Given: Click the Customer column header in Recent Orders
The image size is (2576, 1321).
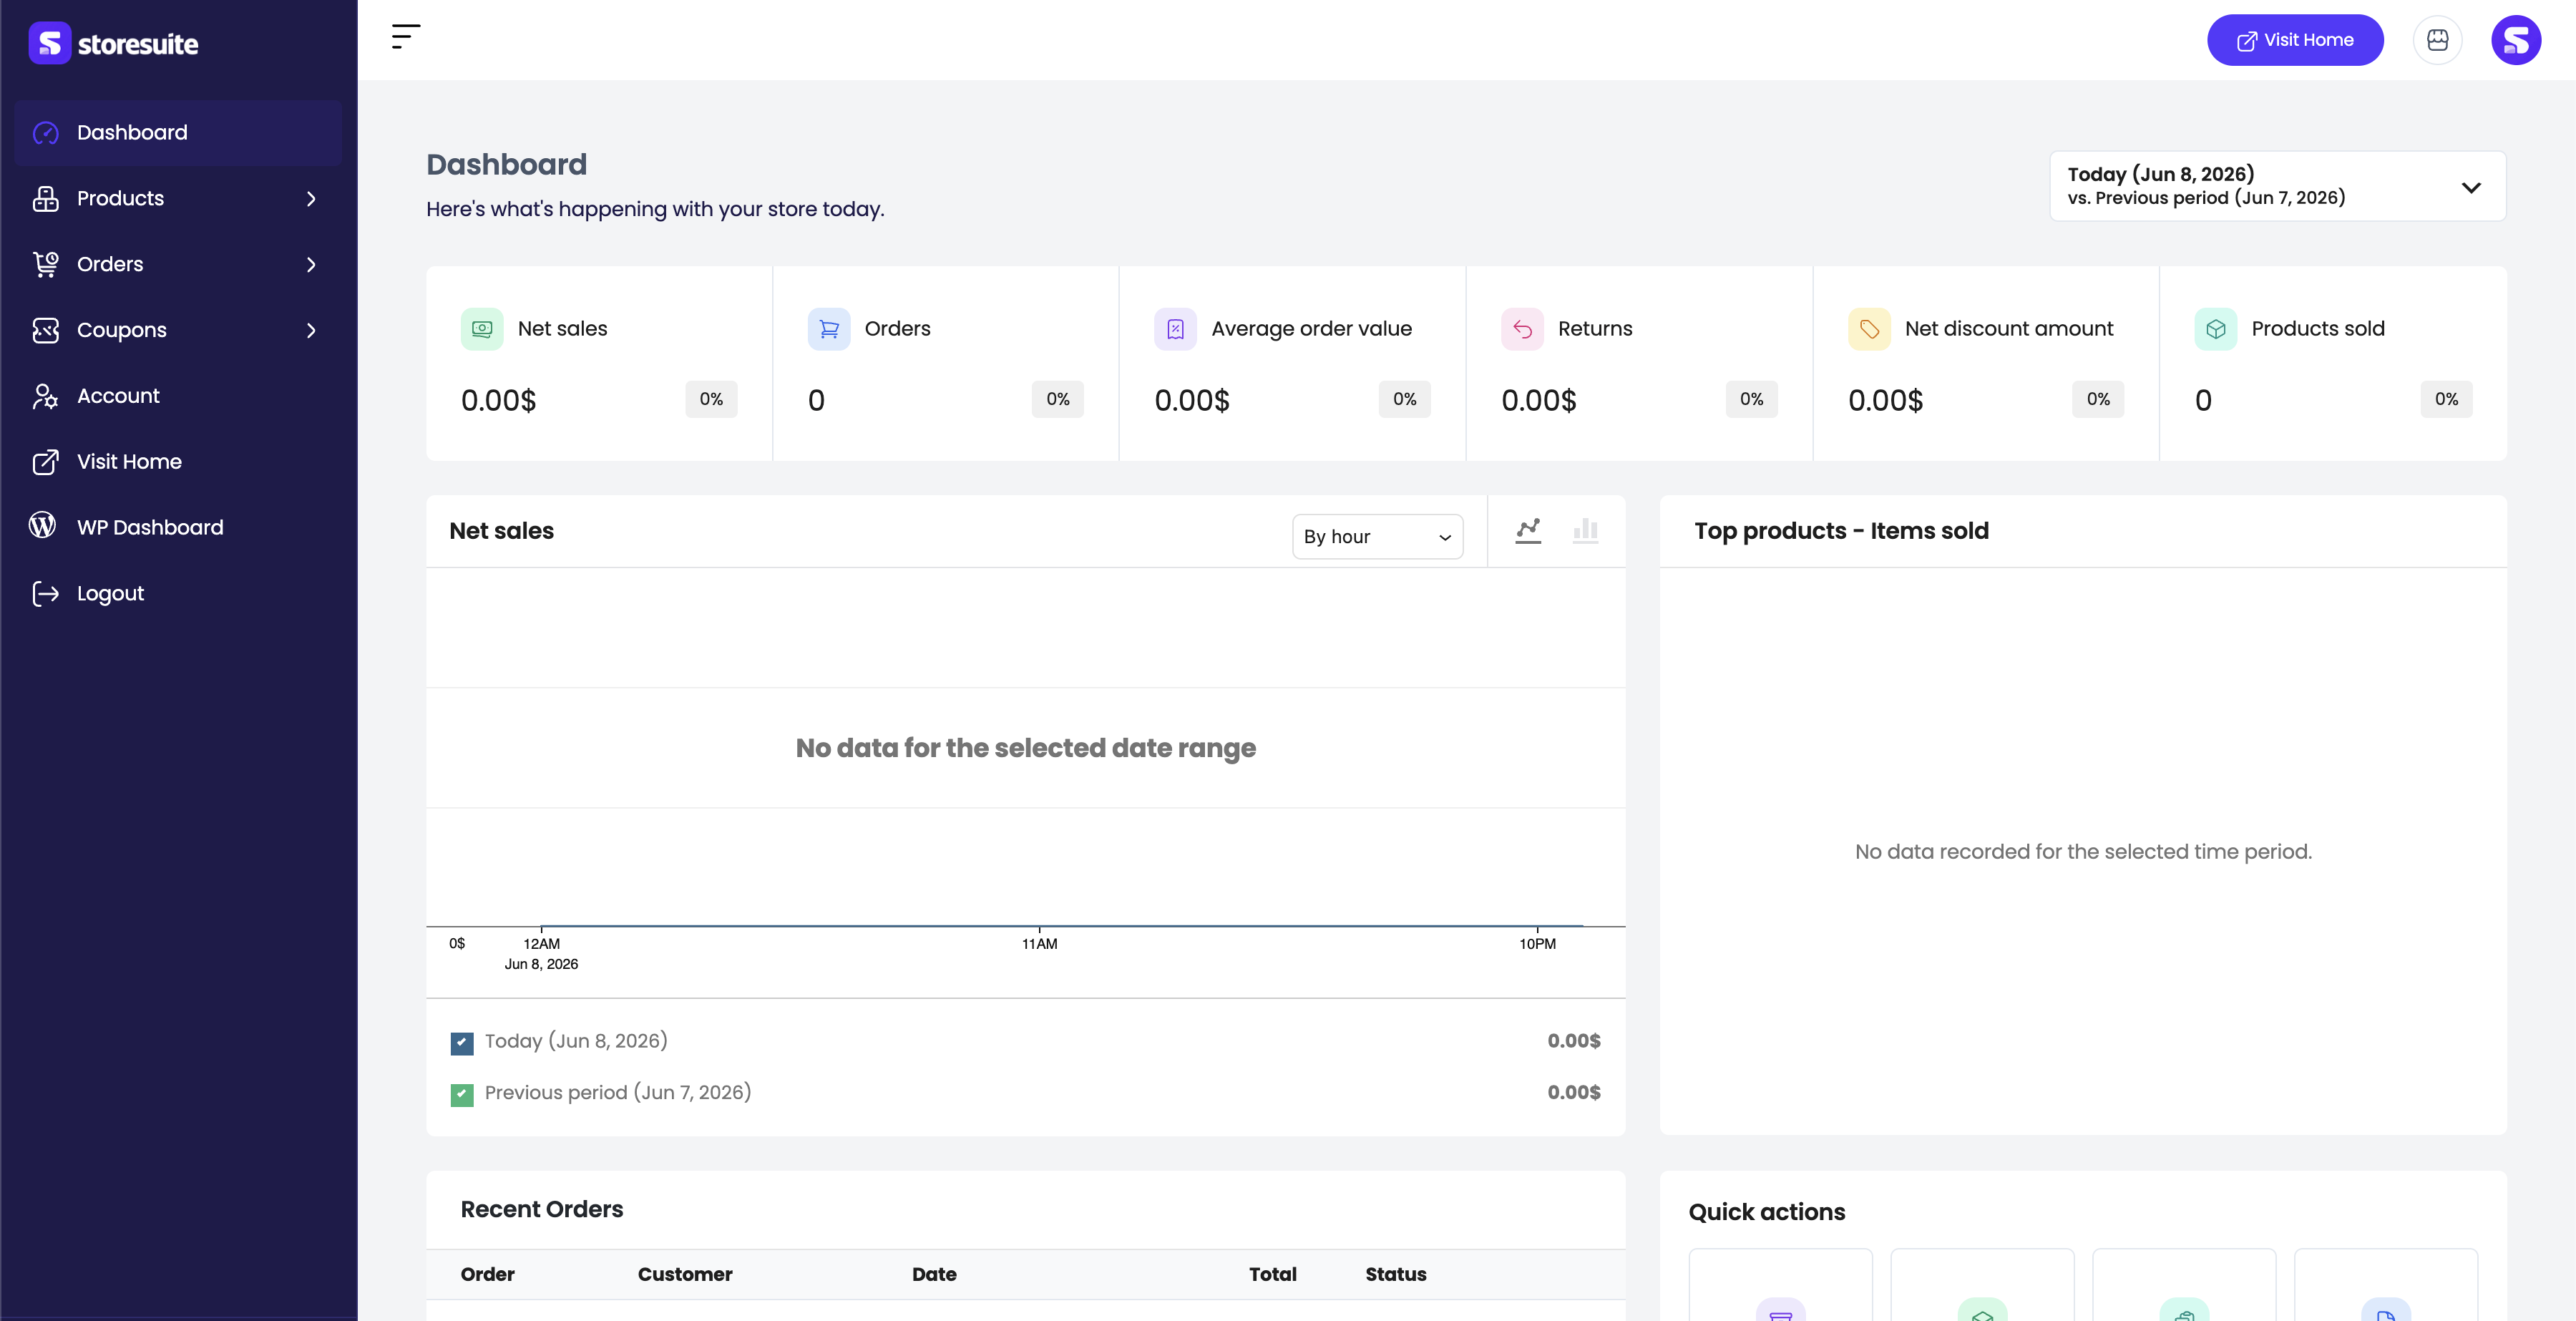Looking at the screenshot, I should pyautogui.click(x=685, y=1274).
